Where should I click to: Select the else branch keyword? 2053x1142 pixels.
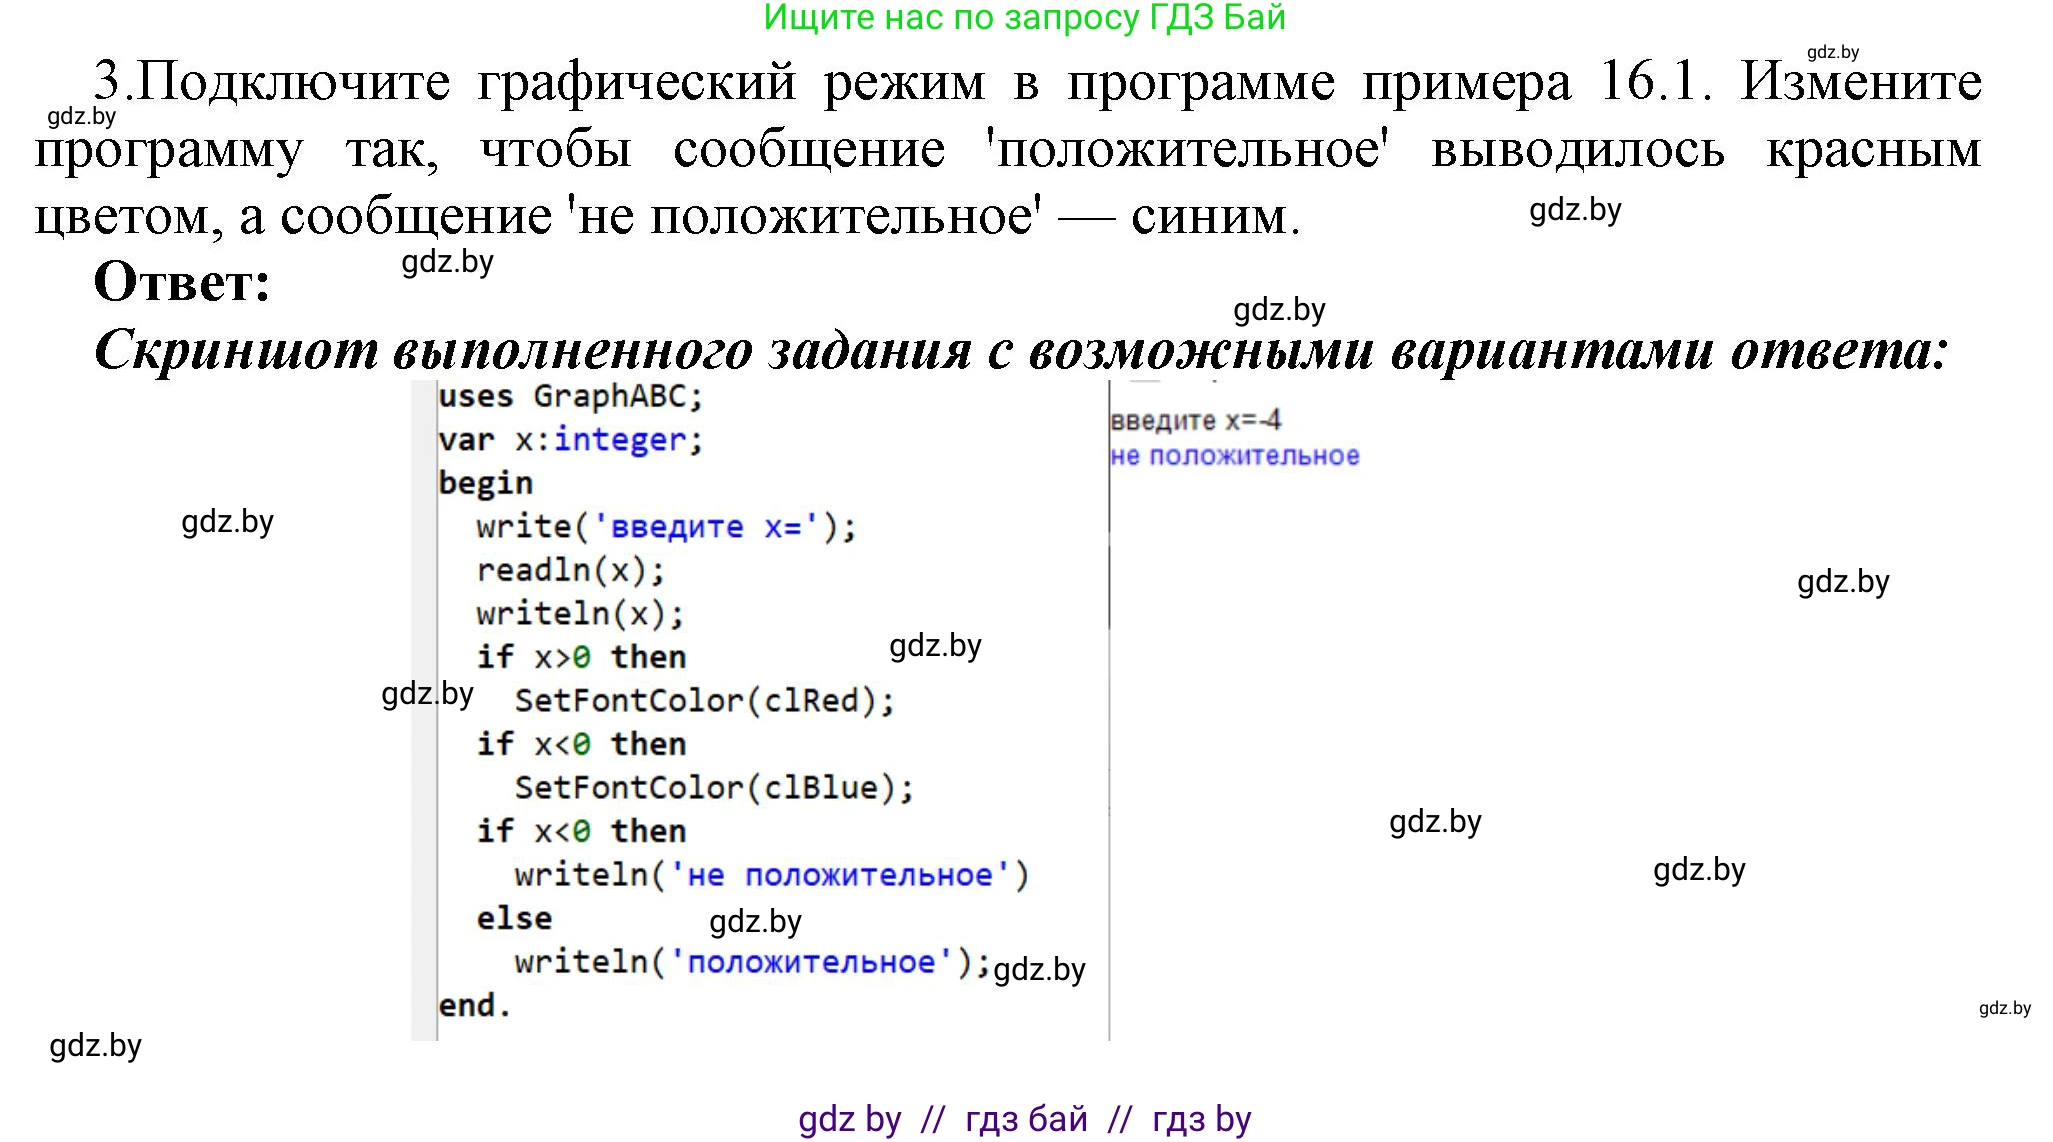pyautogui.click(x=513, y=917)
